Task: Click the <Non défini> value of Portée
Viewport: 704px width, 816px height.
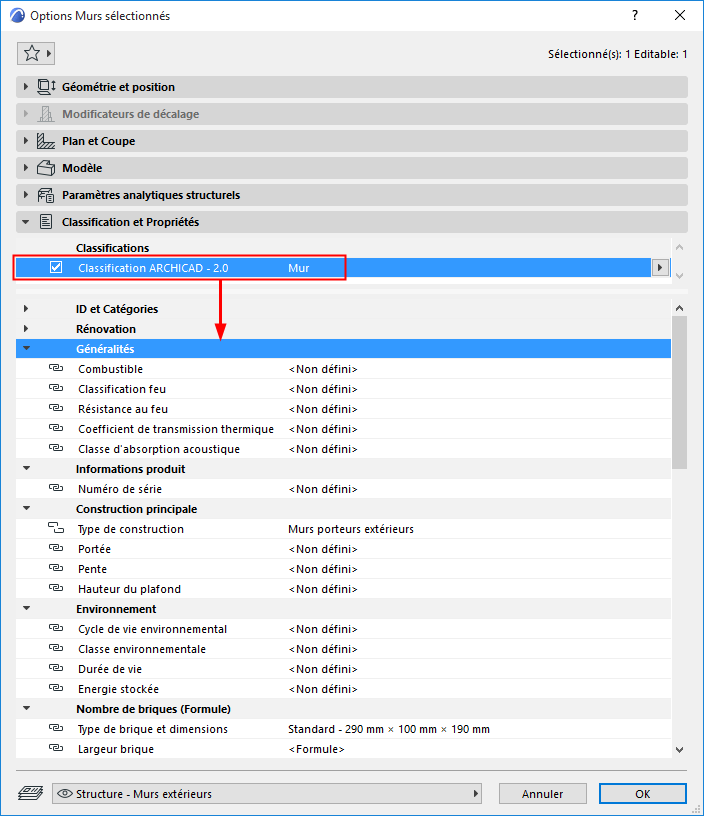Action: [323, 549]
